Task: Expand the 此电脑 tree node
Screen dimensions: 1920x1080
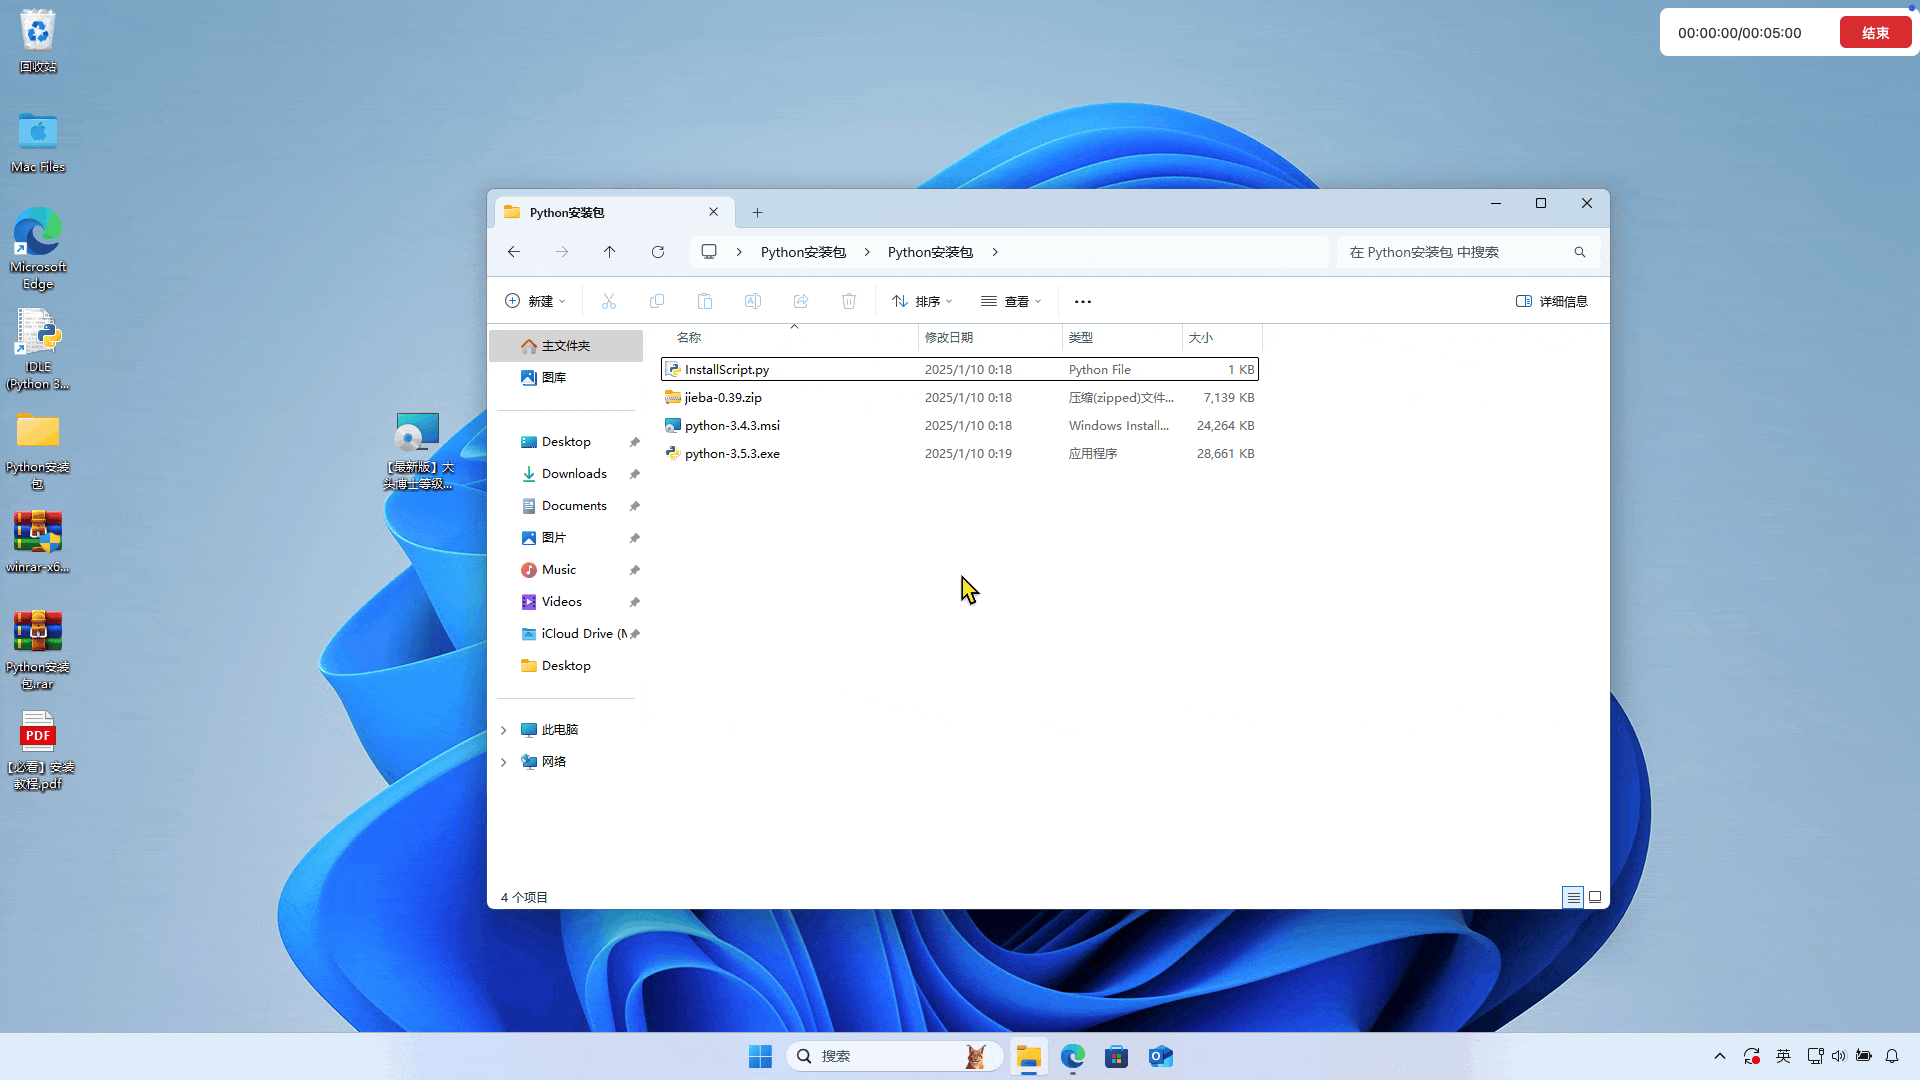Action: point(504,730)
